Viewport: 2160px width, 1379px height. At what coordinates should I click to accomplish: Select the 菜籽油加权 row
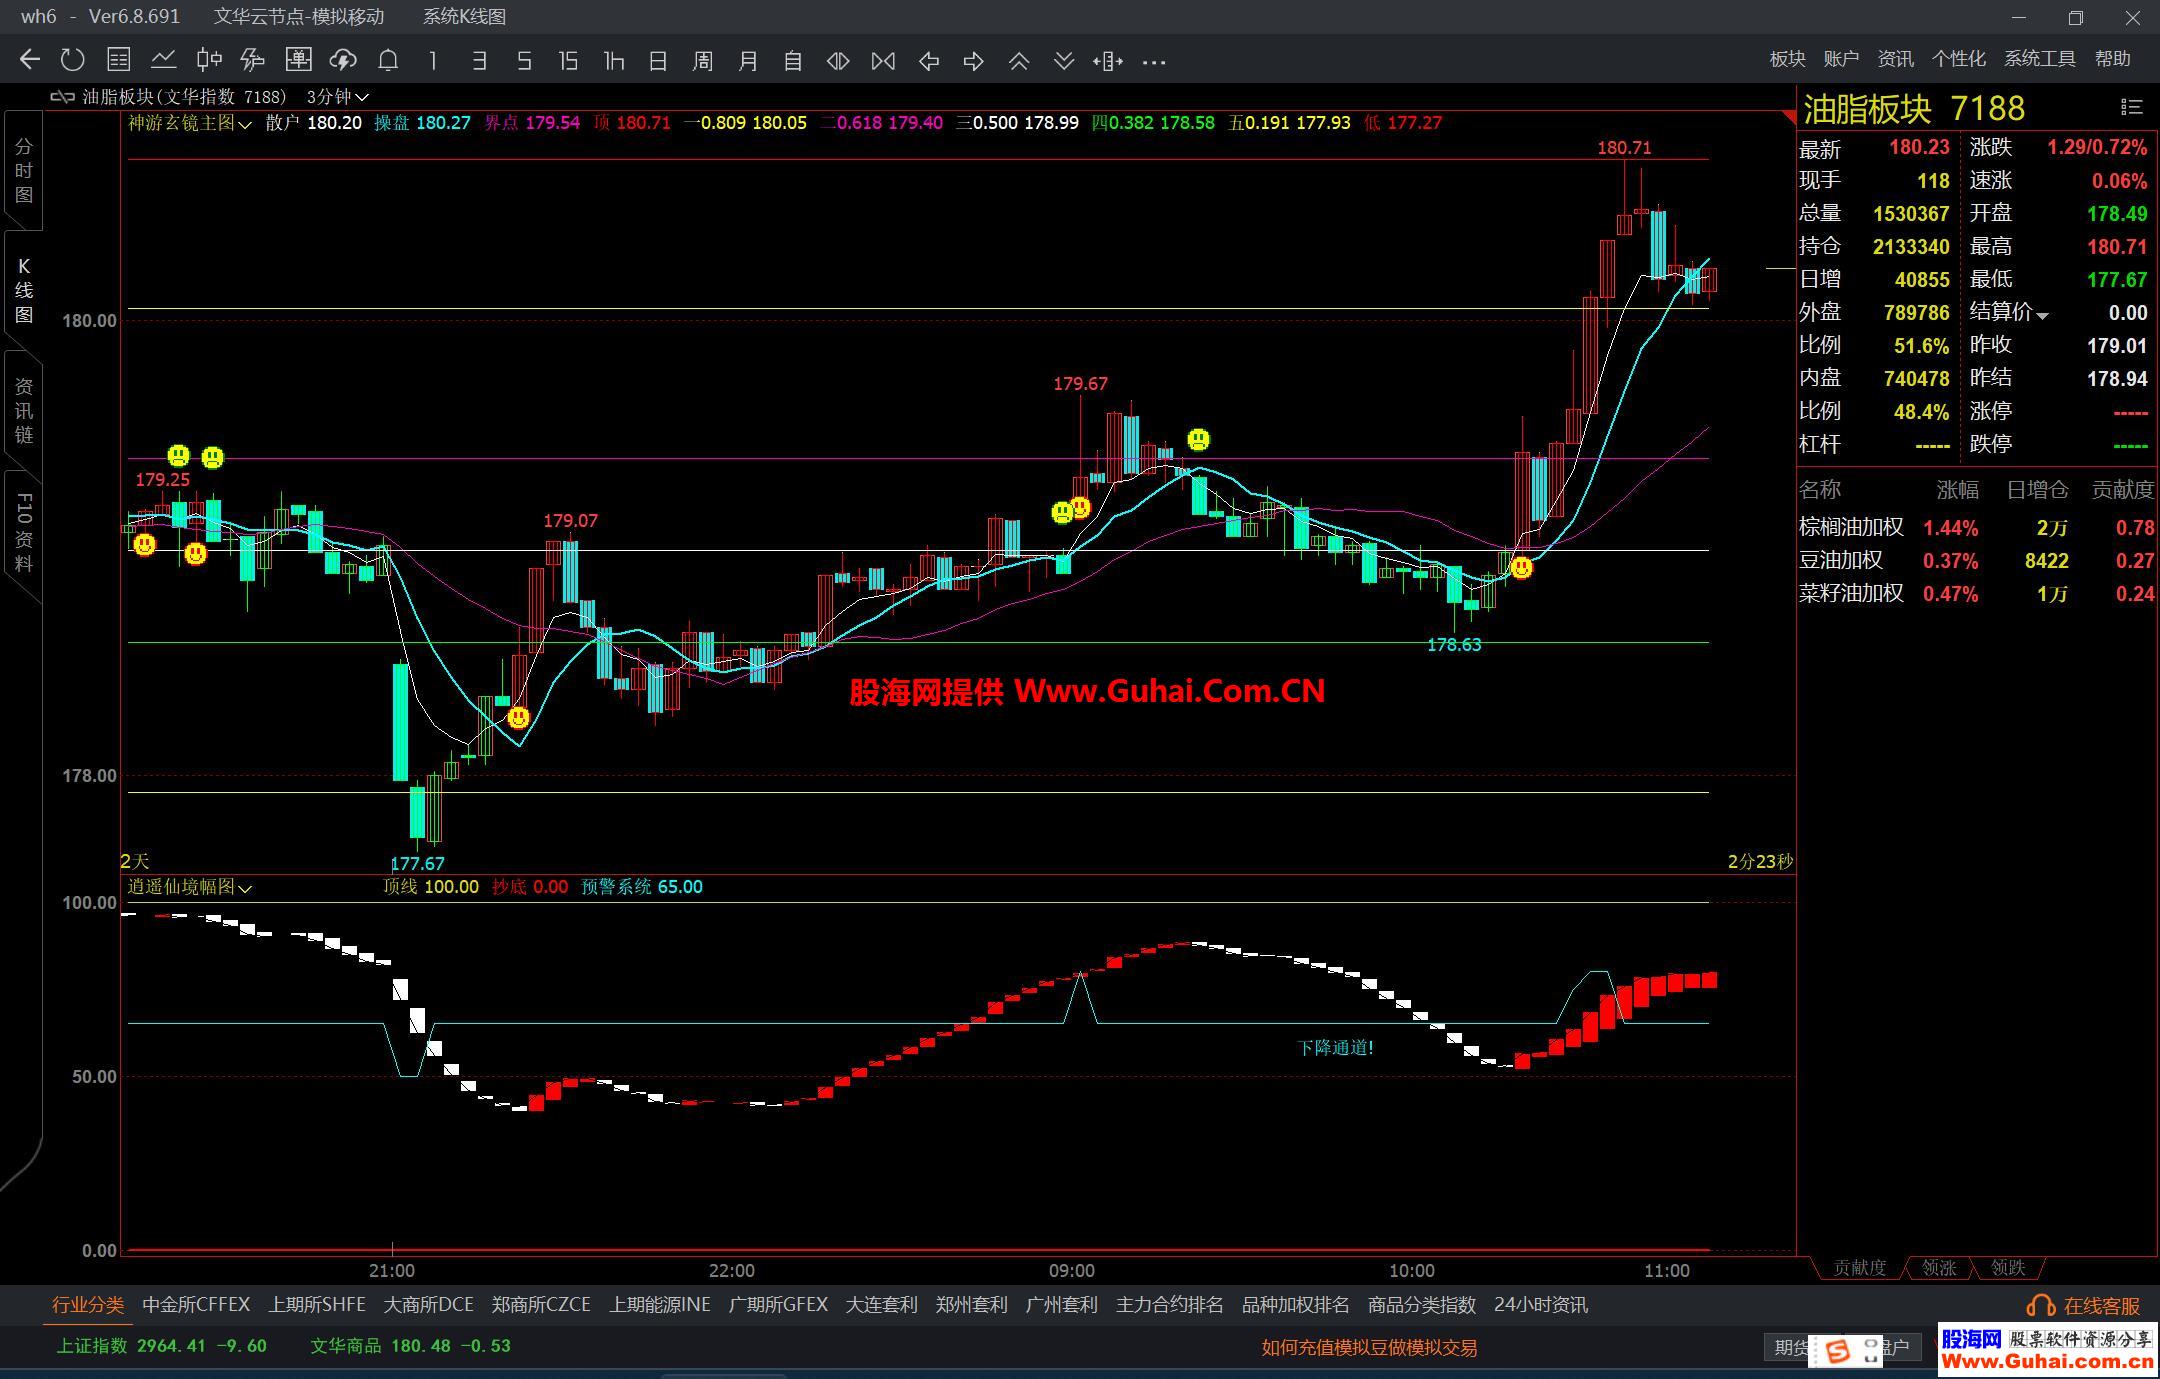click(x=1976, y=593)
